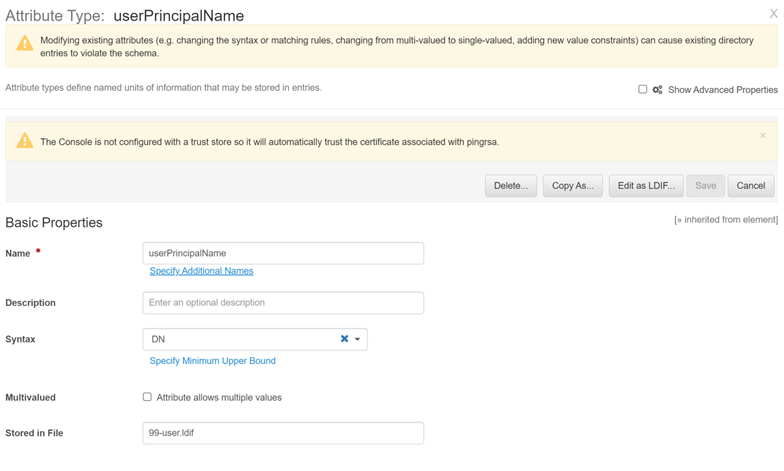Click the Syntax combo box showing DN
Screen dimensions: 784x471
tap(240, 339)
